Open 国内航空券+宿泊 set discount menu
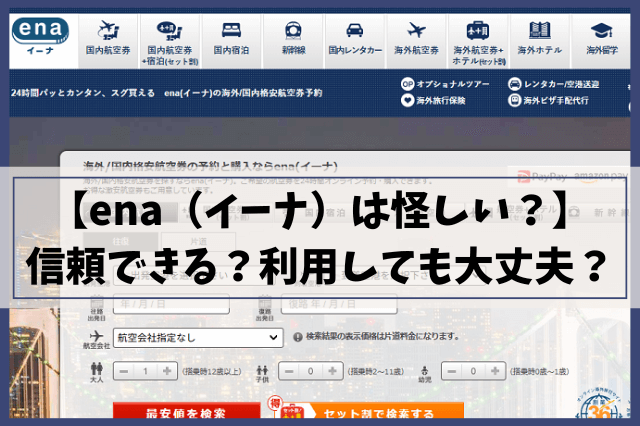The height and width of the screenshot is (426, 640). [170, 42]
